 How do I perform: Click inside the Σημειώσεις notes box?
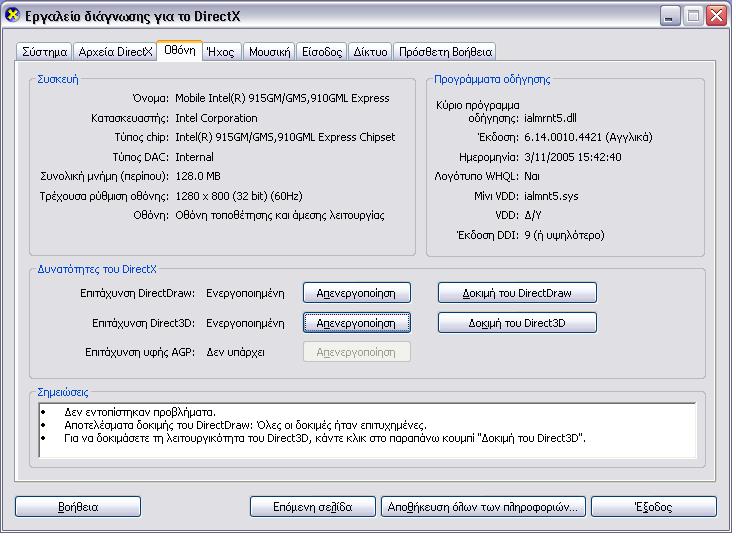pyautogui.click(x=368, y=430)
